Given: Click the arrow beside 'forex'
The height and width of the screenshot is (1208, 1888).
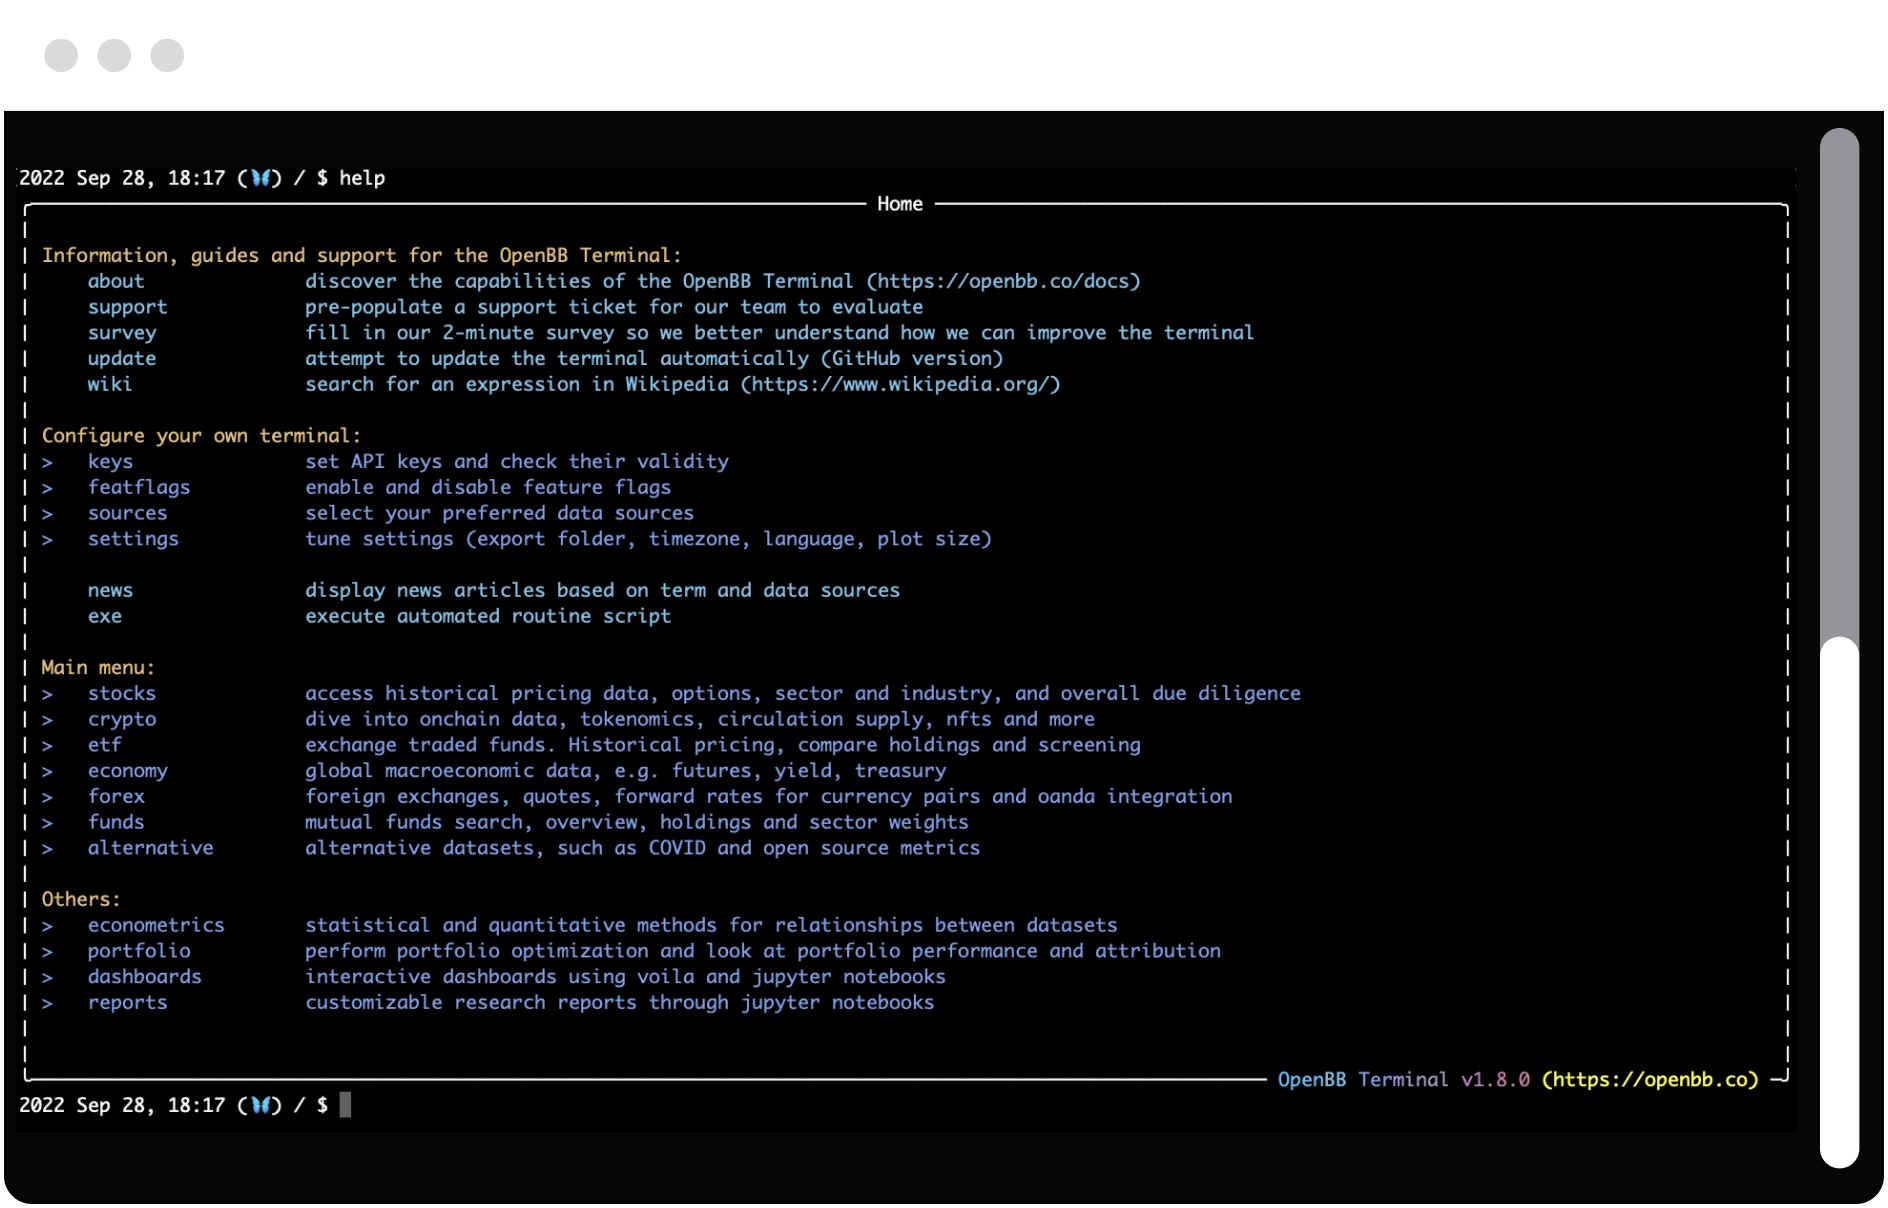Looking at the screenshot, I should [x=47, y=797].
